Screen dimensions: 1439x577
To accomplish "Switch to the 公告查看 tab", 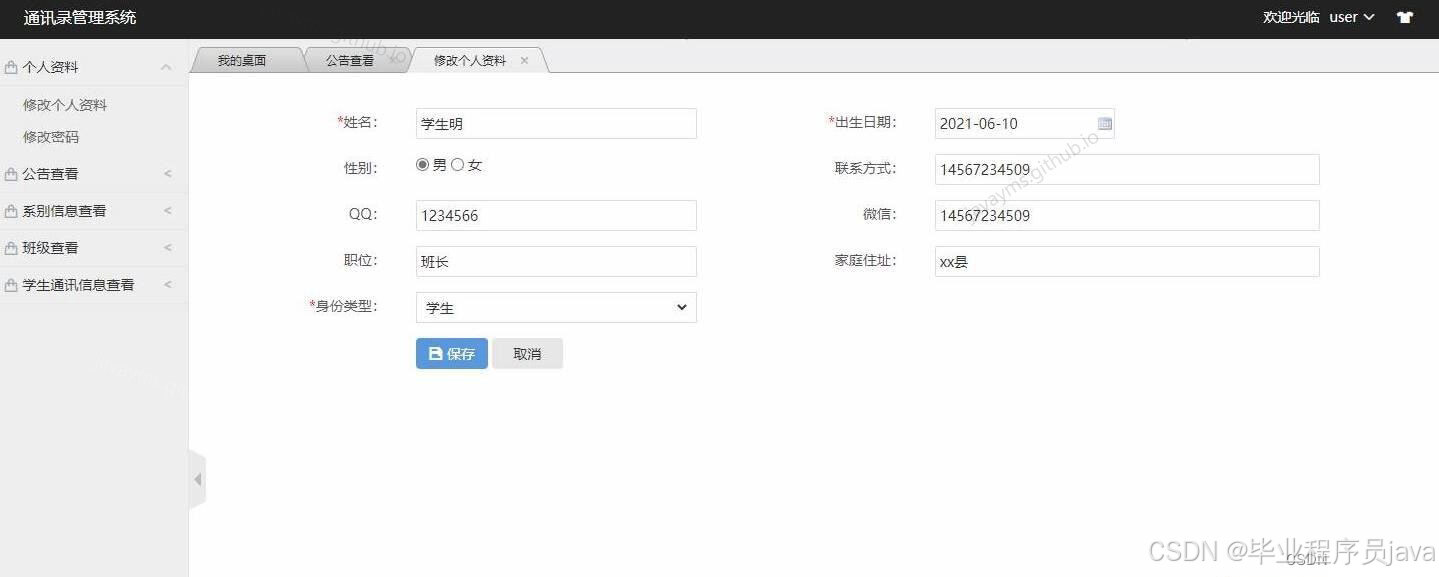I will pos(350,60).
